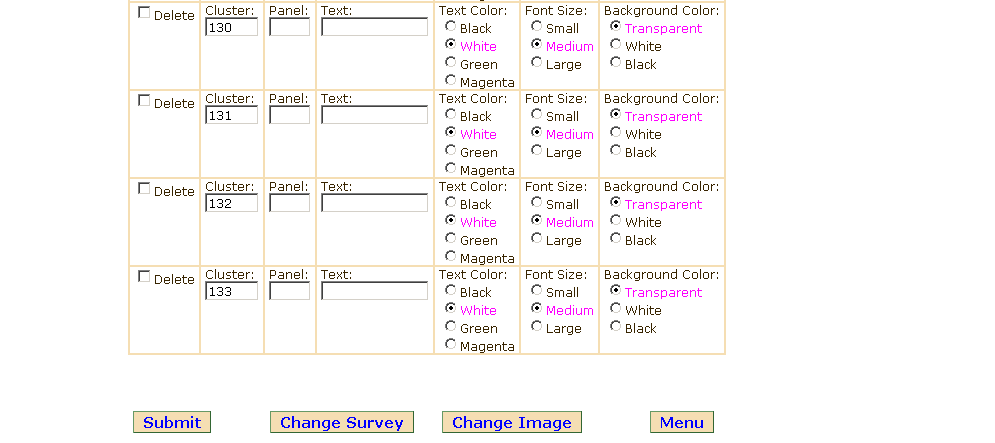
Task: Select White background color for cluster 131
Action: (615, 133)
